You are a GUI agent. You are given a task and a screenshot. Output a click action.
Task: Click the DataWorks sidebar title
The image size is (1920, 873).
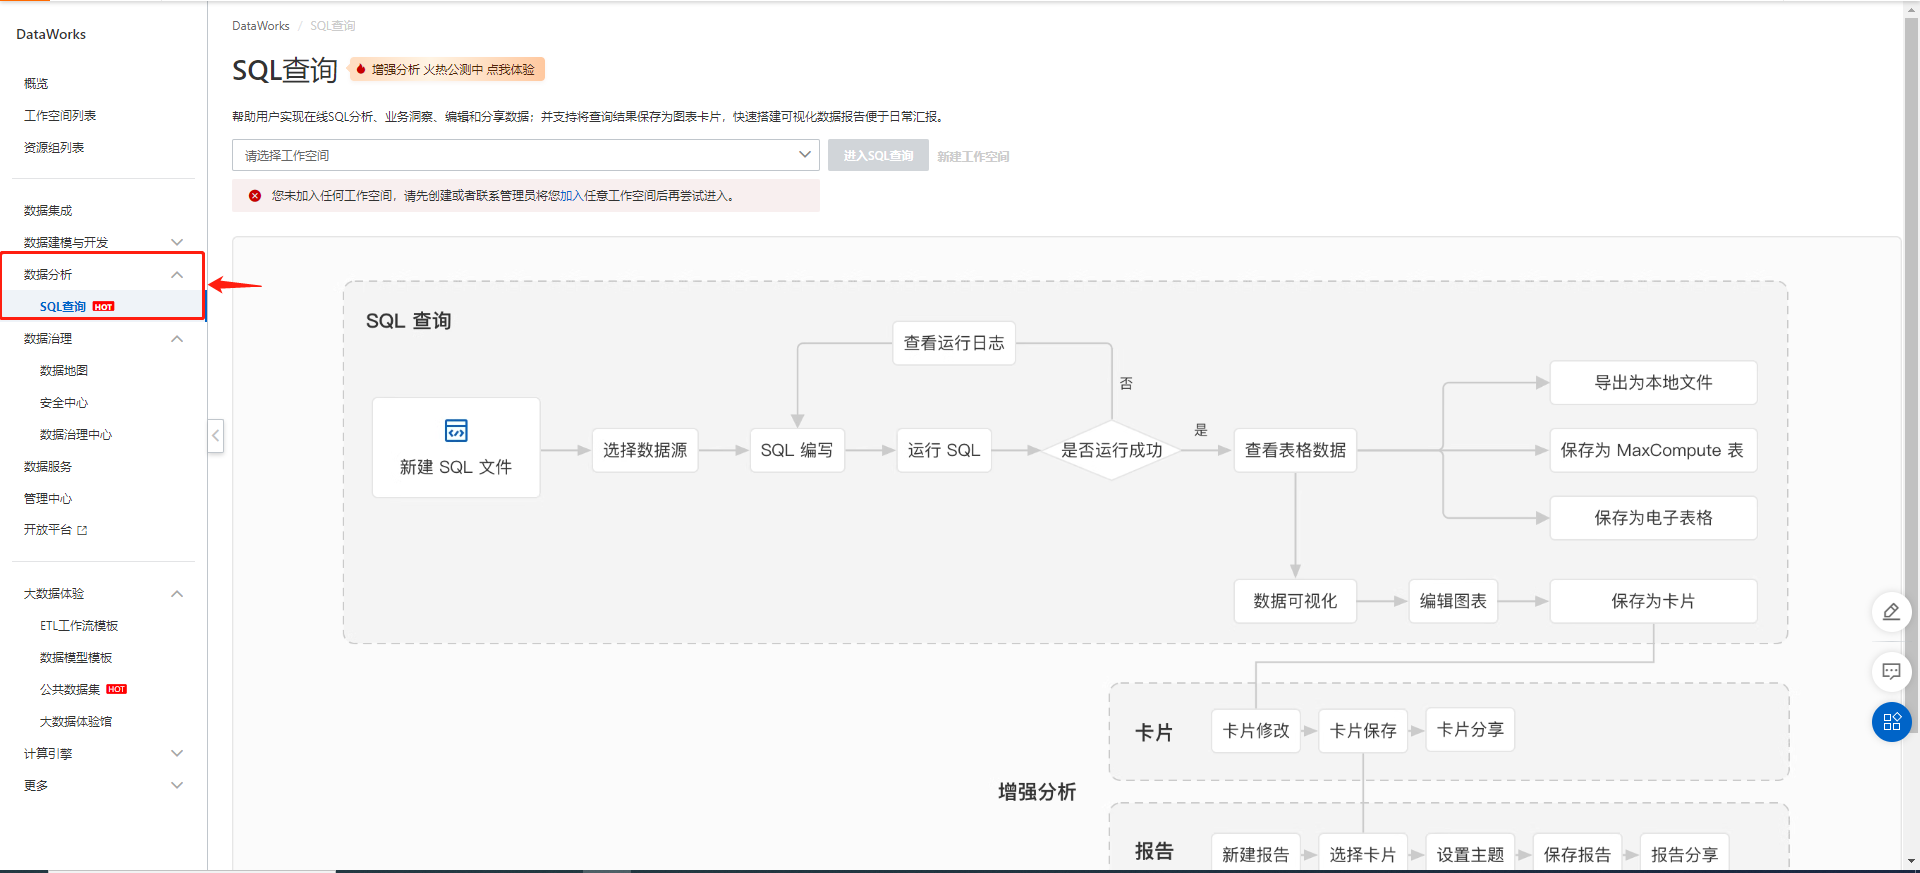click(51, 34)
